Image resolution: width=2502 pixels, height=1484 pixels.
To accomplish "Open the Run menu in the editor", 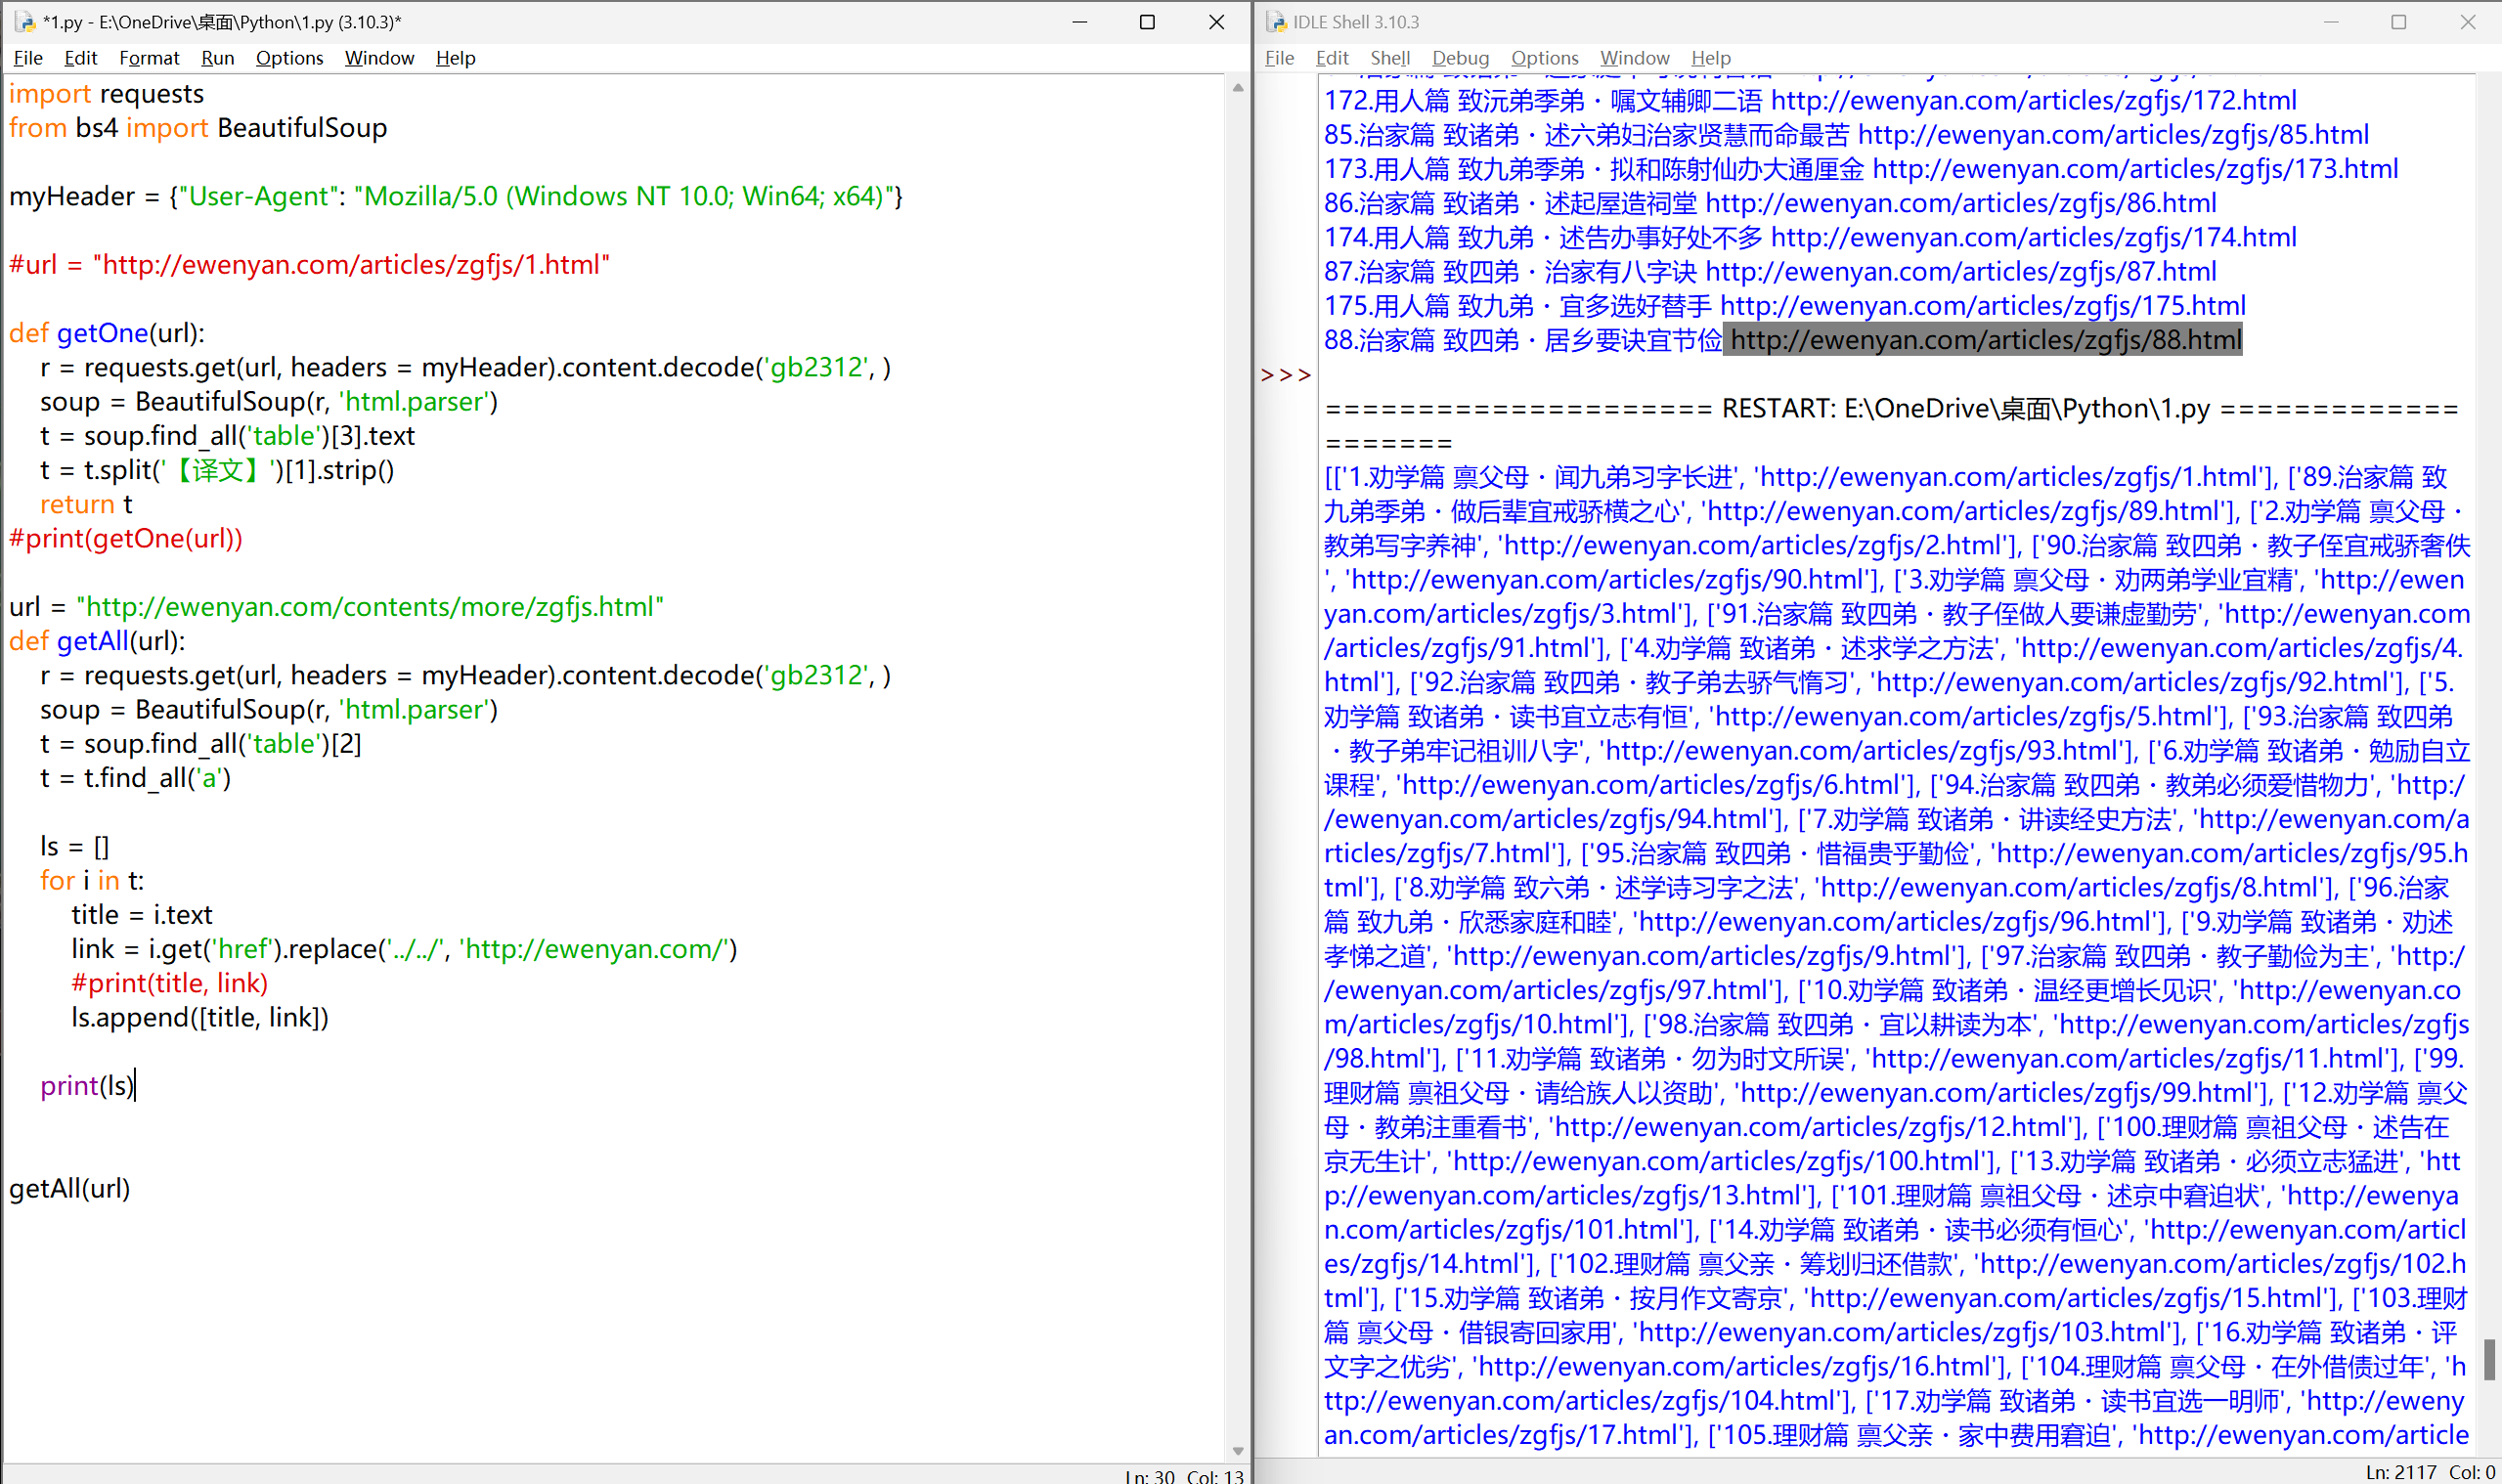I will click(x=217, y=58).
